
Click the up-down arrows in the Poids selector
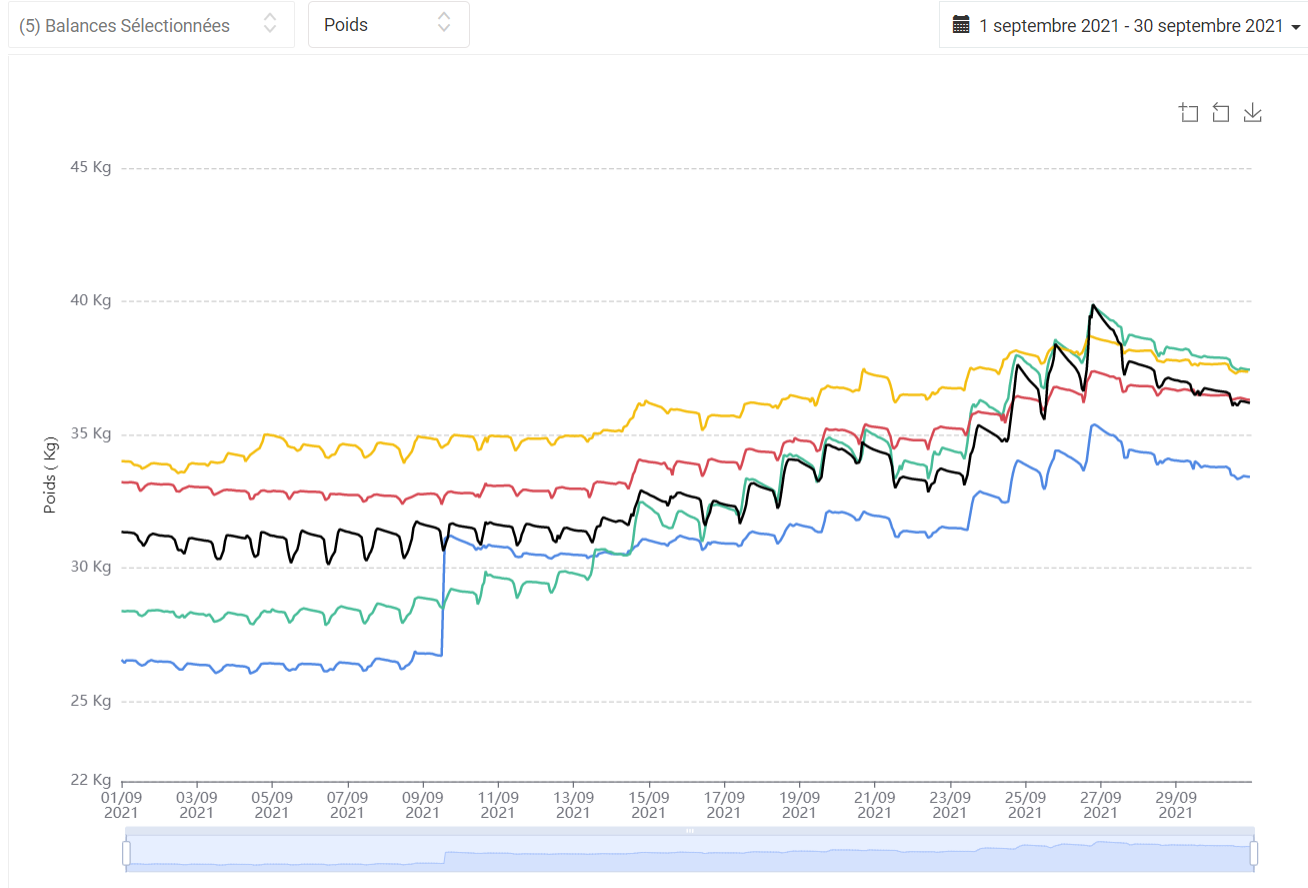444,24
